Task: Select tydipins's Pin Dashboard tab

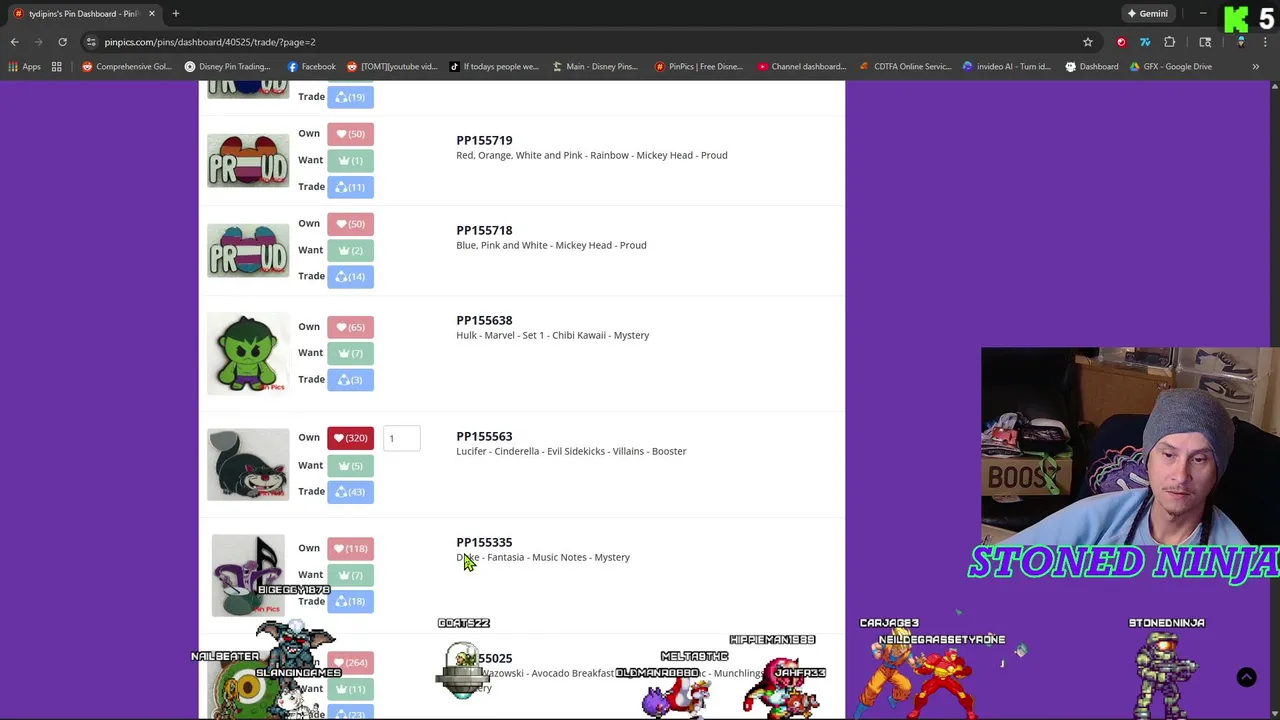Action: tap(82, 14)
